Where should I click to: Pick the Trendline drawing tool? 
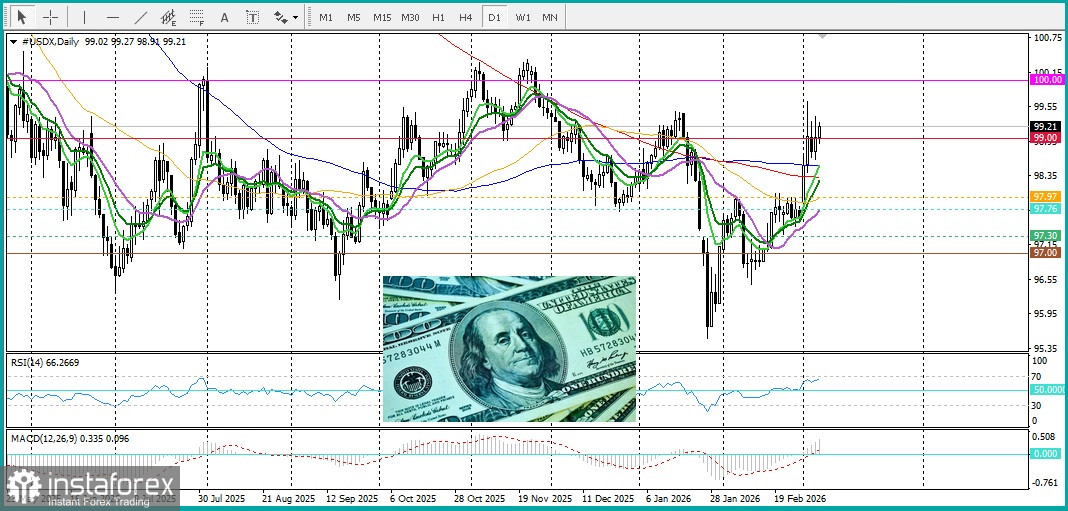click(141, 17)
